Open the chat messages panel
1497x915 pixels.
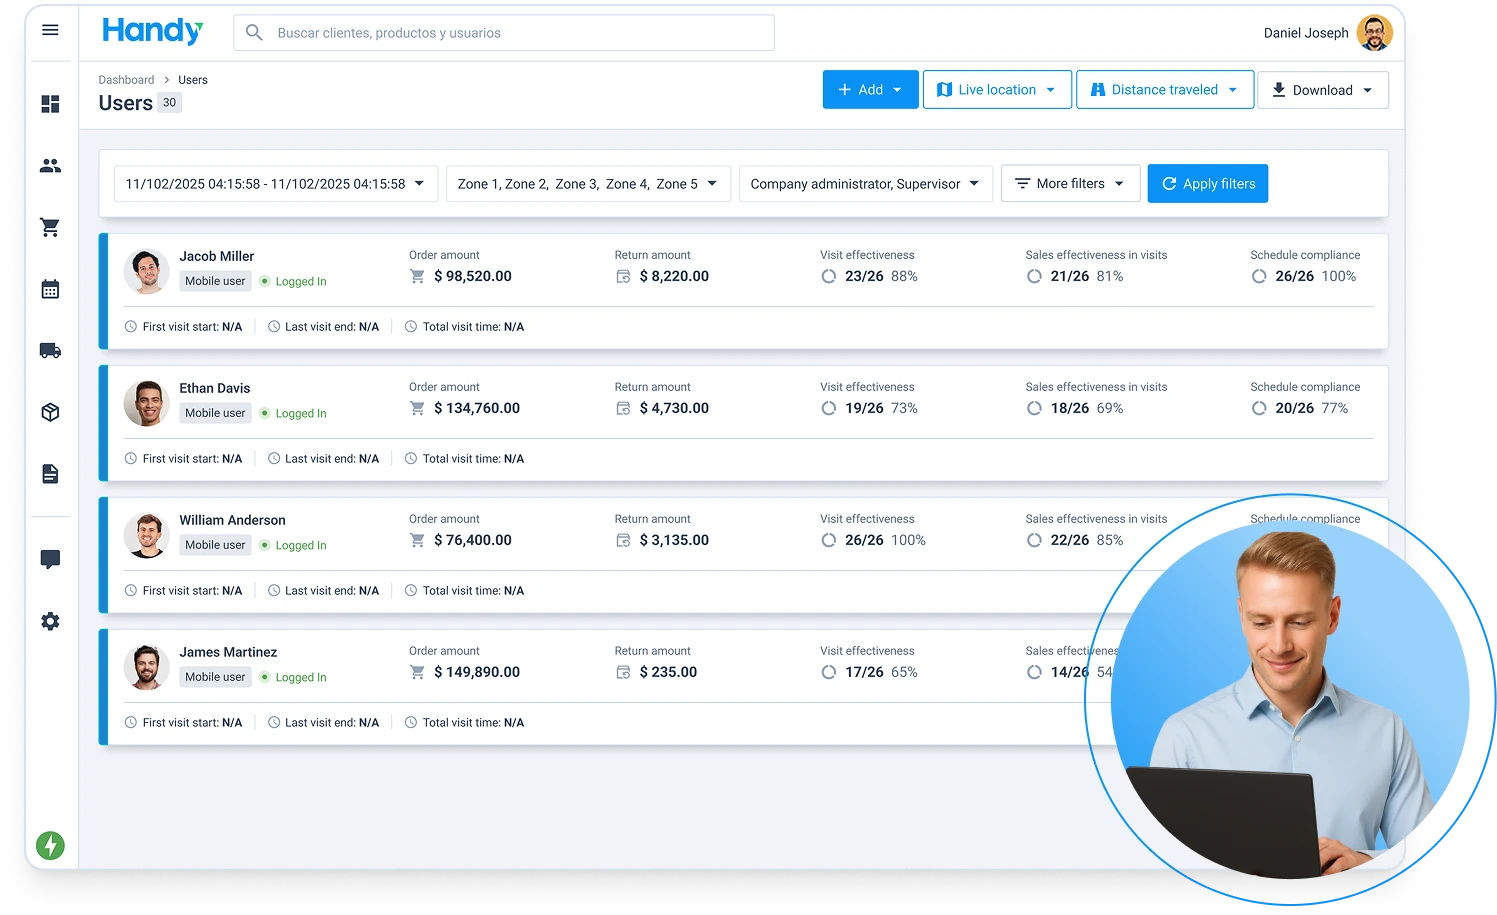click(50, 559)
